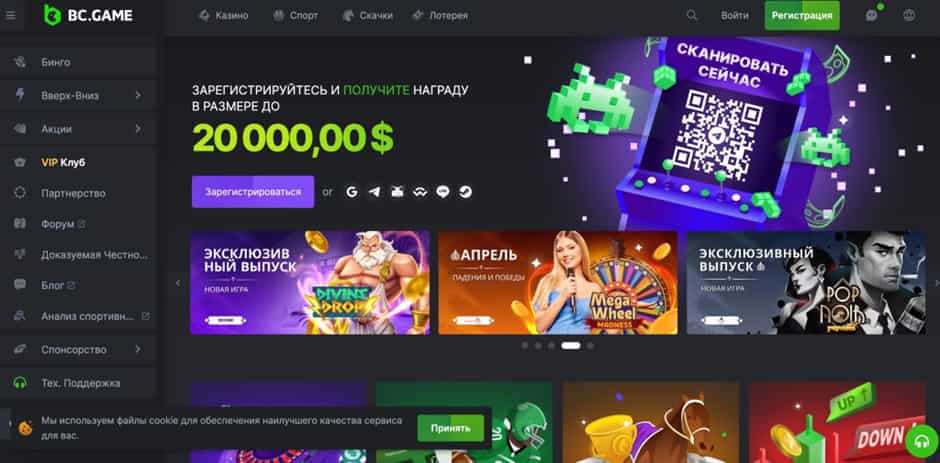Click the search magnifier icon

click(x=692, y=16)
